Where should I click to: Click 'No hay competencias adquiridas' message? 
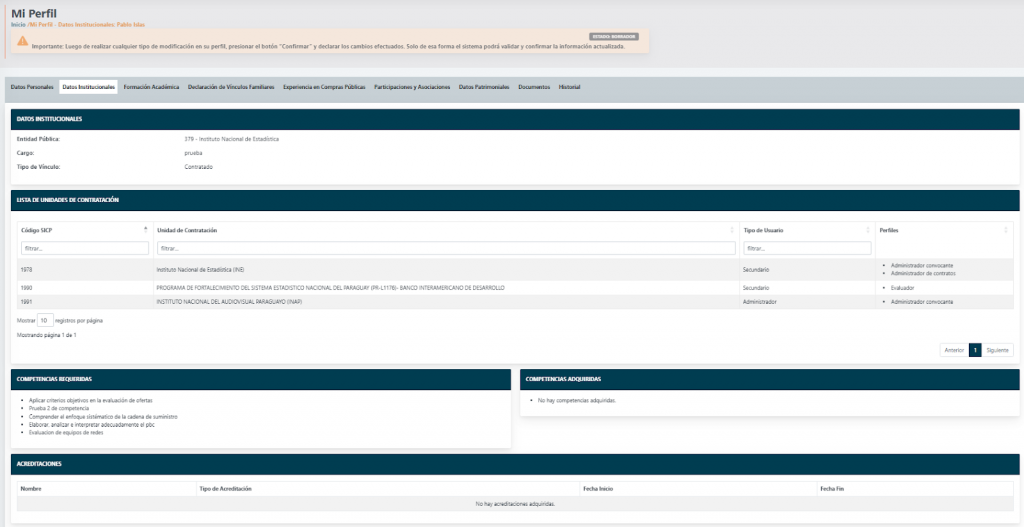point(577,400)
